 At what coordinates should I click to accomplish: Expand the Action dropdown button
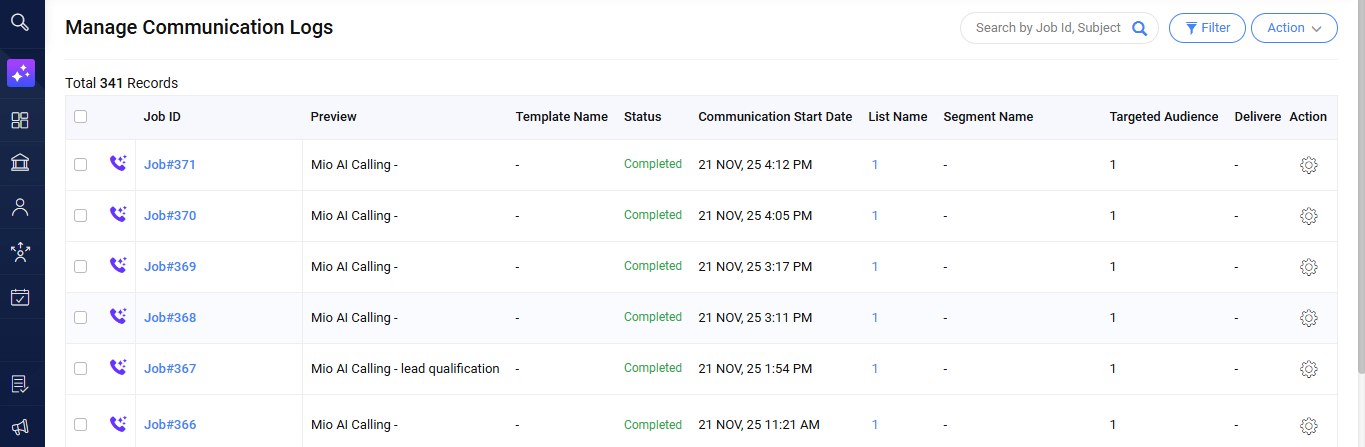click(x=1293, y=28)
